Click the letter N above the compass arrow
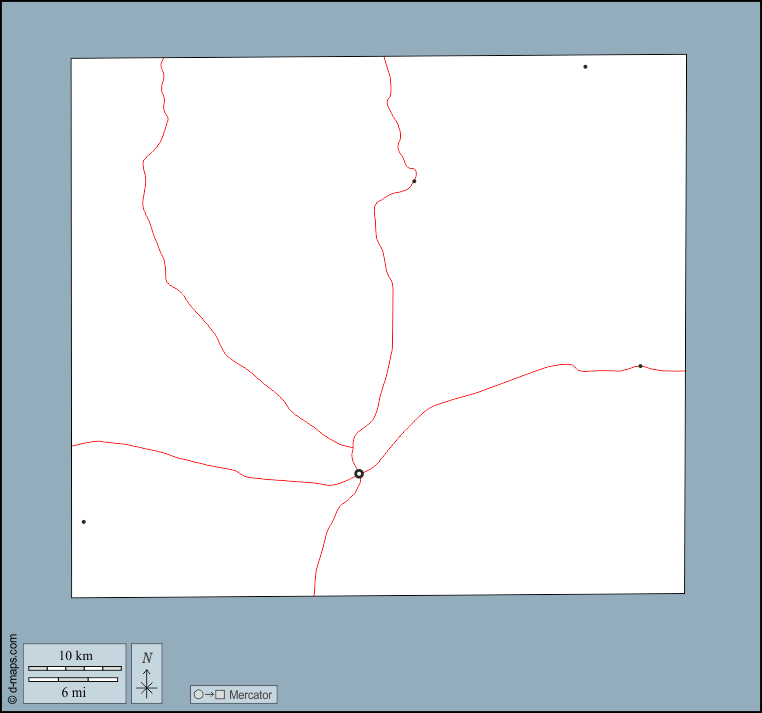The width and height of the screenshot is (762, 713). coord(147,658)
